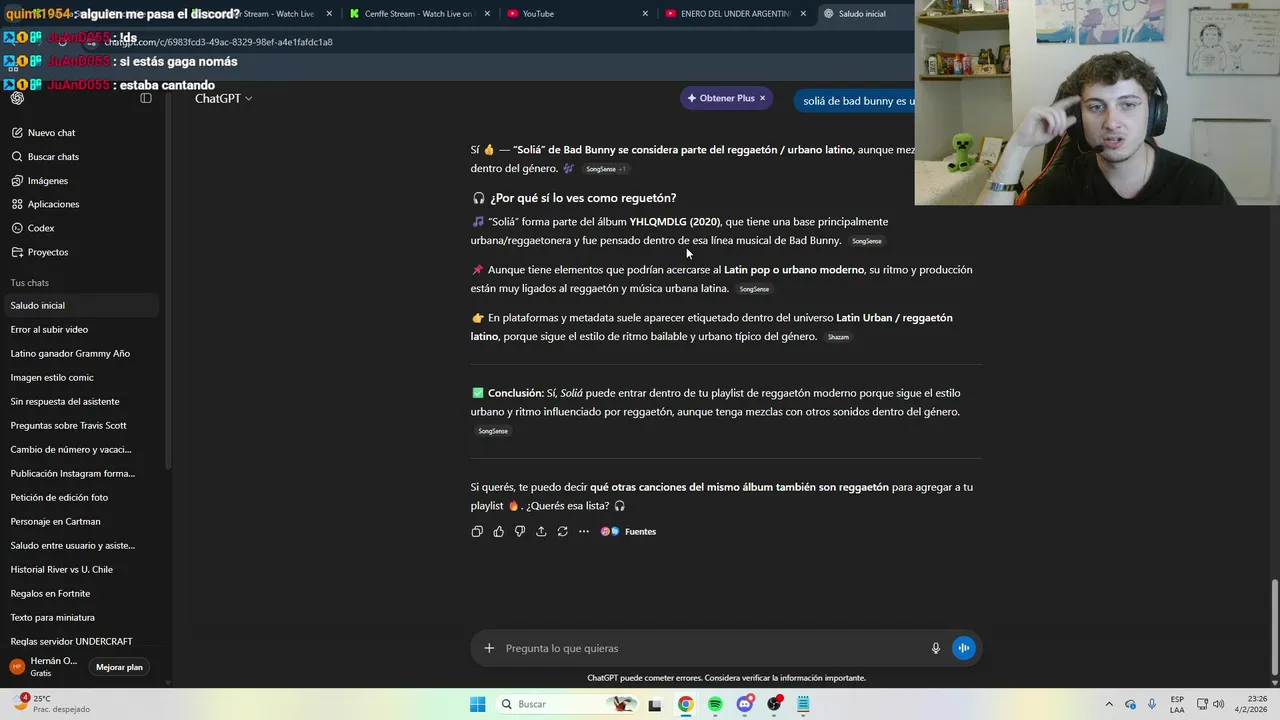Screen dimensions: 1280x720
Task: Open Spotify from taskbar
Action: pos(715,704)
